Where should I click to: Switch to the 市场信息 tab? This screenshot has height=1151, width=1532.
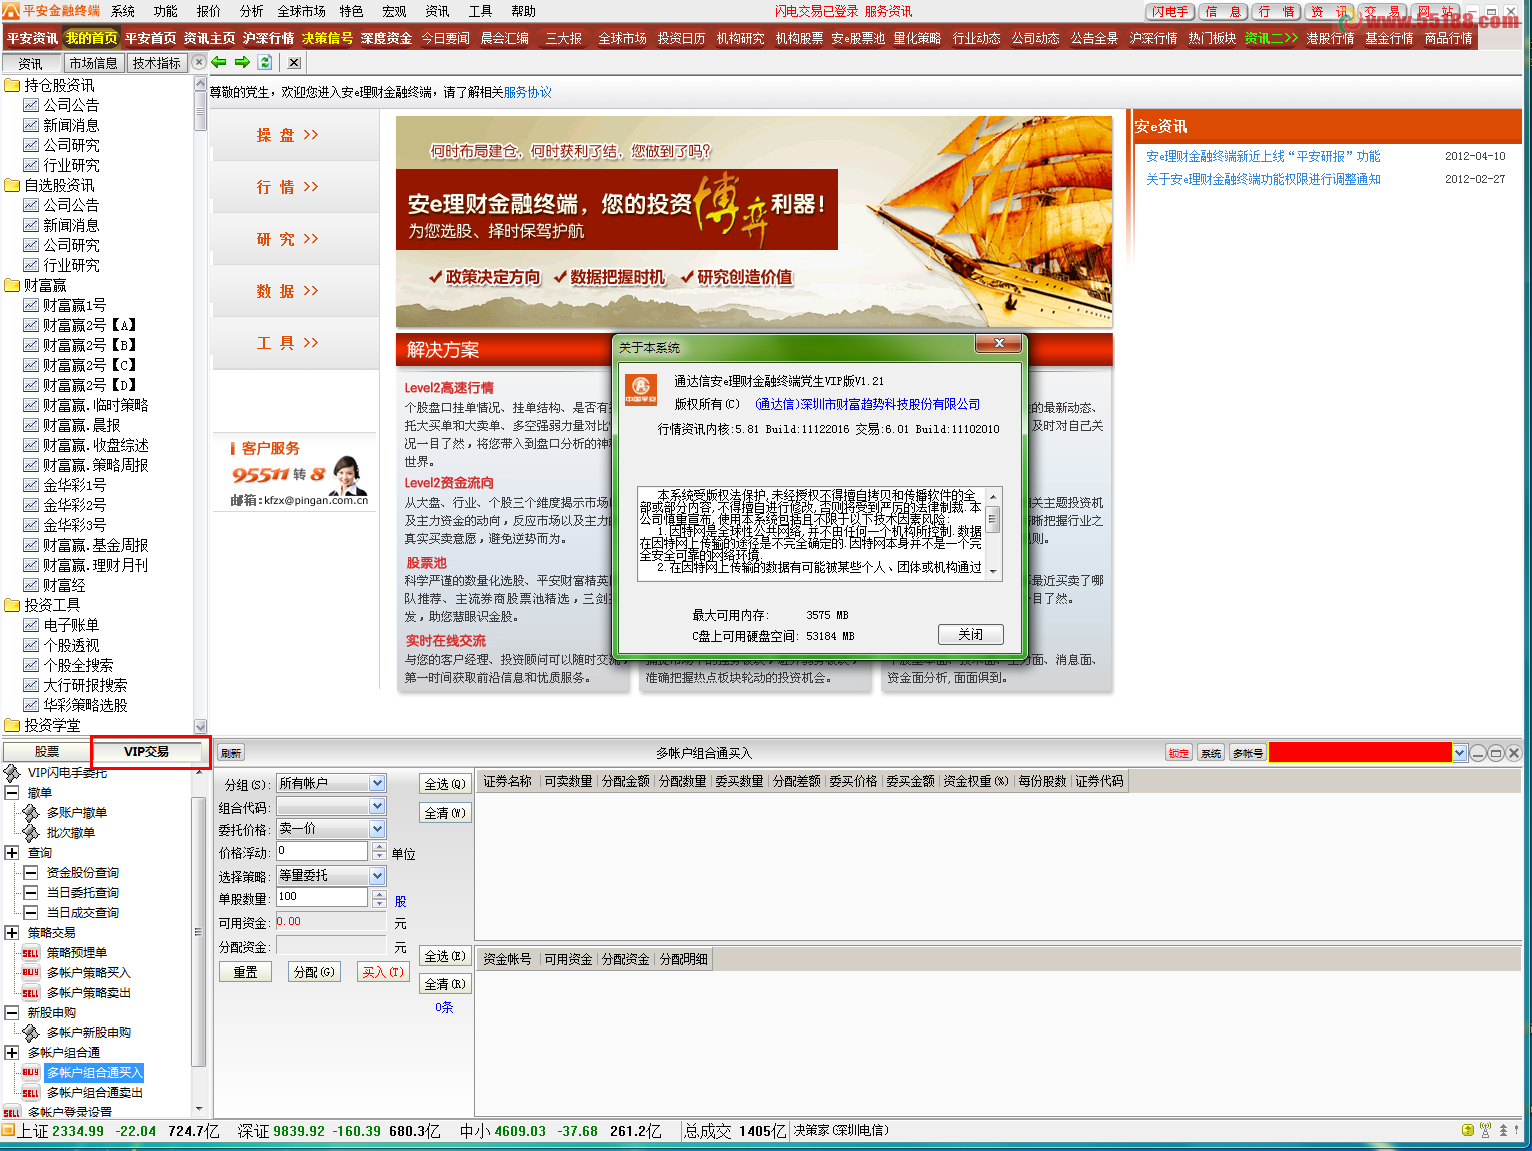point(94,63)
